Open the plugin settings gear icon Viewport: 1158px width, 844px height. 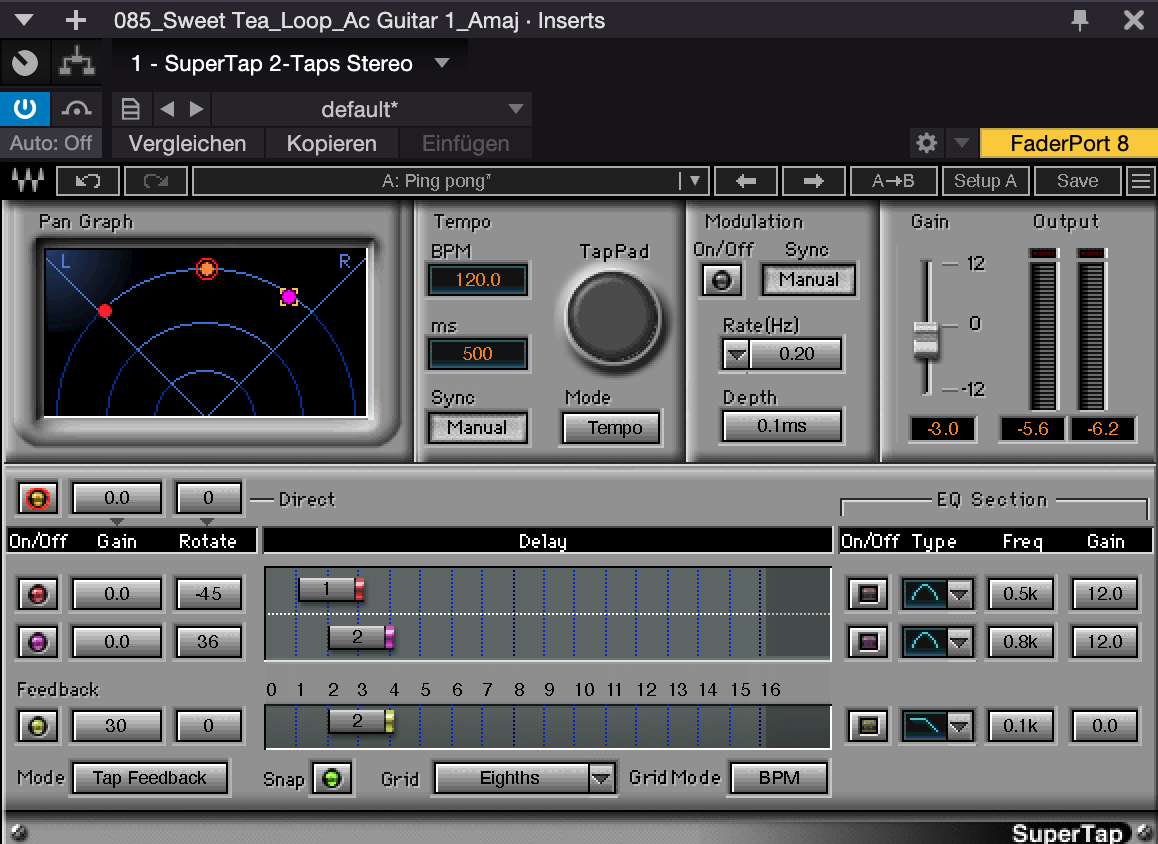[927, 143]
